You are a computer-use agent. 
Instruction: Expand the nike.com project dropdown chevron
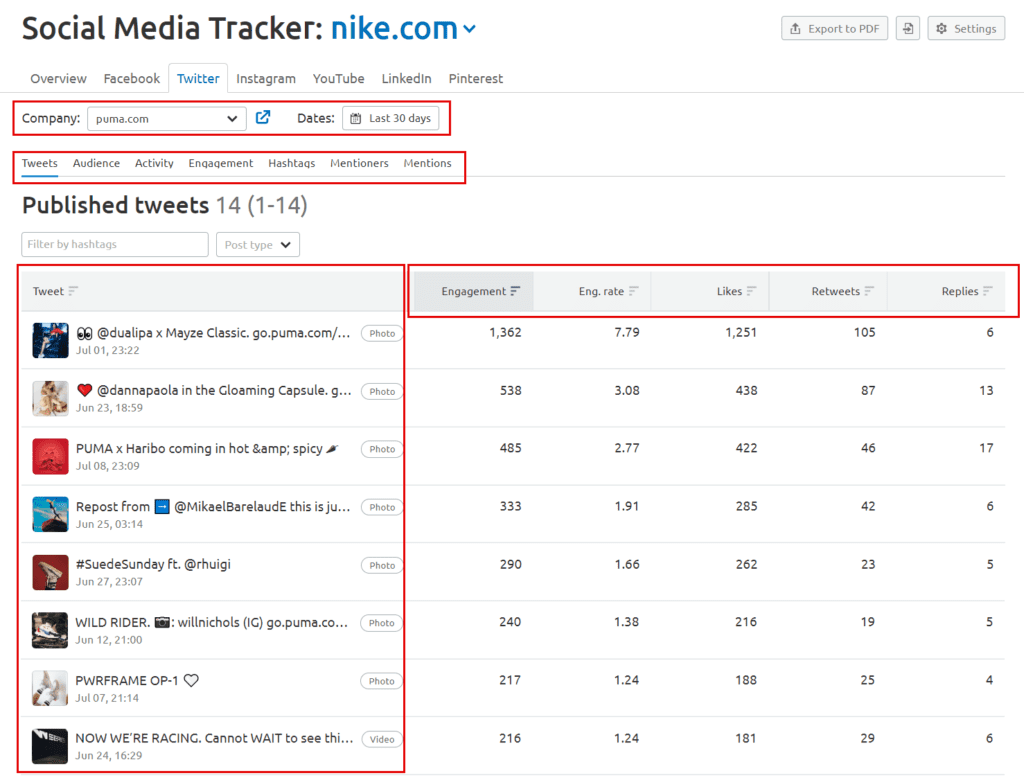(x=470, y=29)
